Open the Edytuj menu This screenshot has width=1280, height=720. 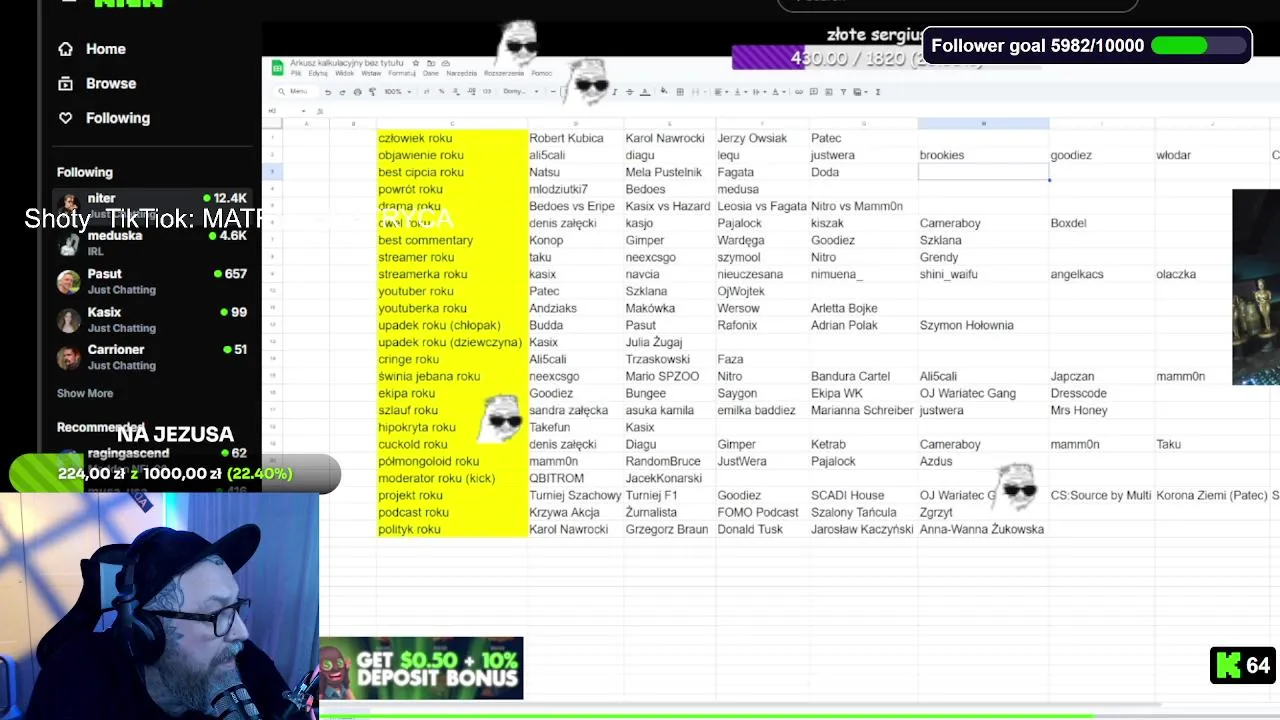(318, 73)
